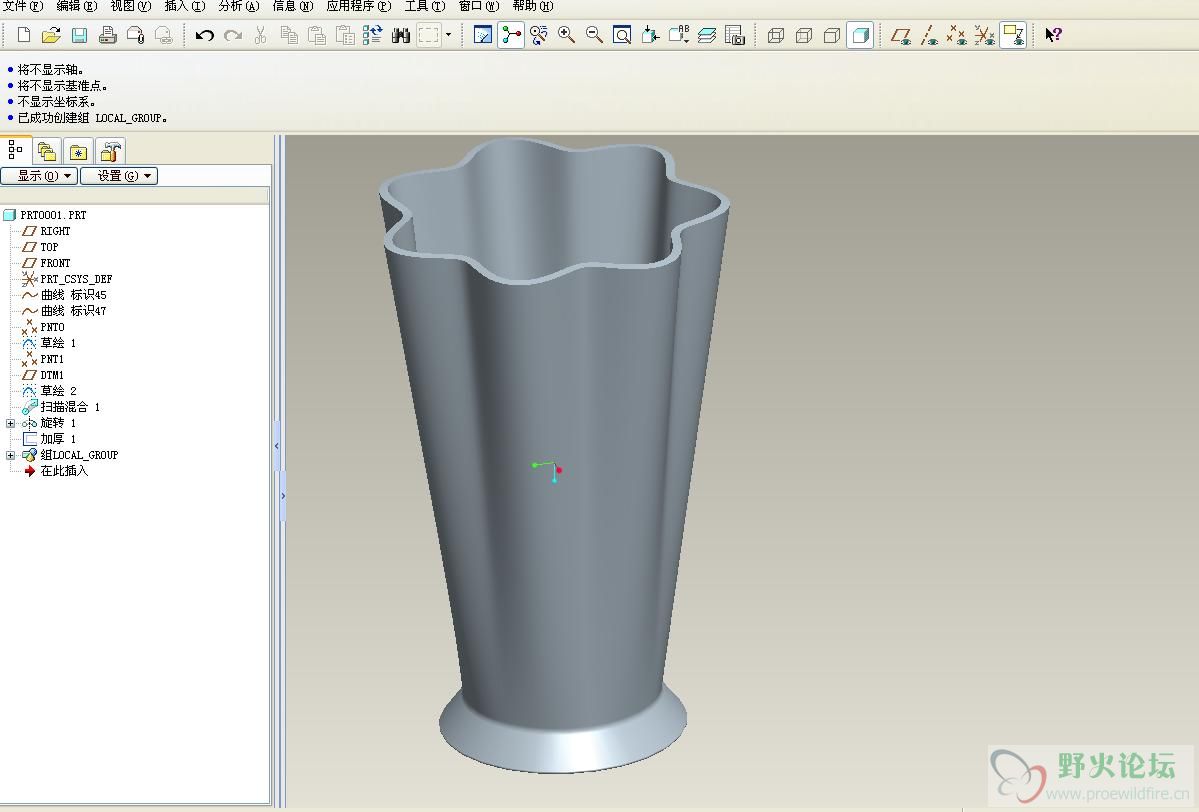
Task: Open the 帮助(H) menu
Action: [532, 6]
